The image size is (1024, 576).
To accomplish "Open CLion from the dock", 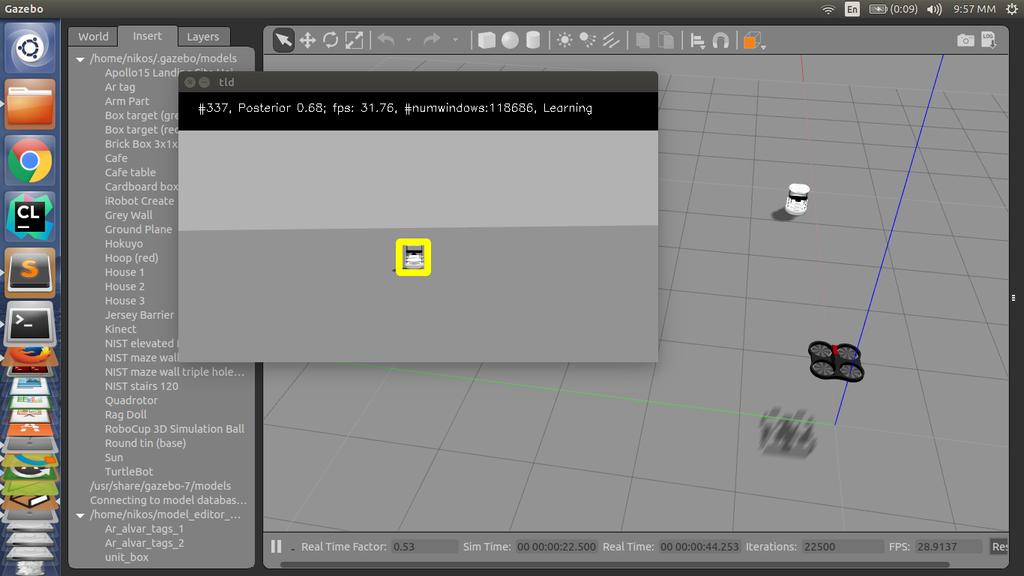I will click(29, 217).
